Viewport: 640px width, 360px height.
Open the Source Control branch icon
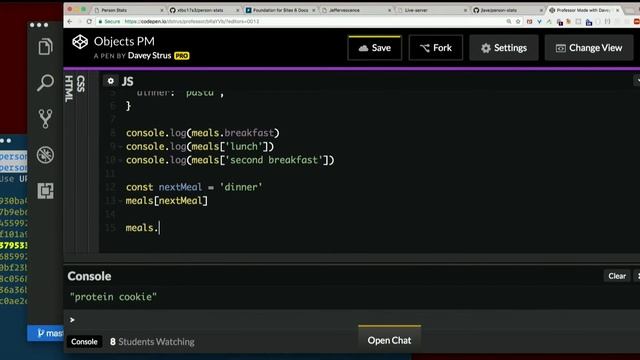click(x=45, y=119)
